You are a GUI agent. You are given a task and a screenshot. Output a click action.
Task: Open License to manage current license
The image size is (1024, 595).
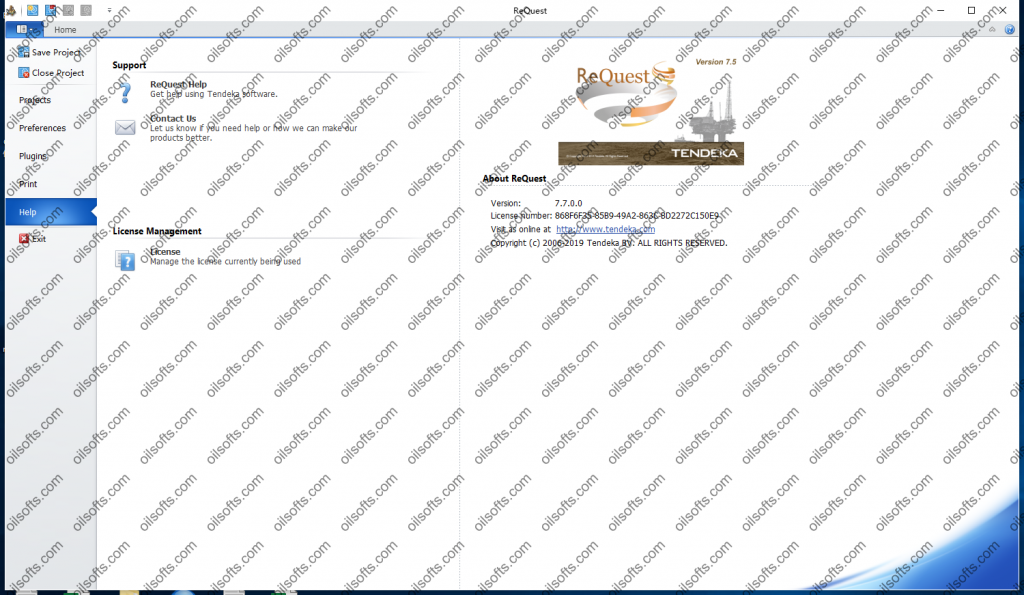pyautogui.click(x=165, y=251)
